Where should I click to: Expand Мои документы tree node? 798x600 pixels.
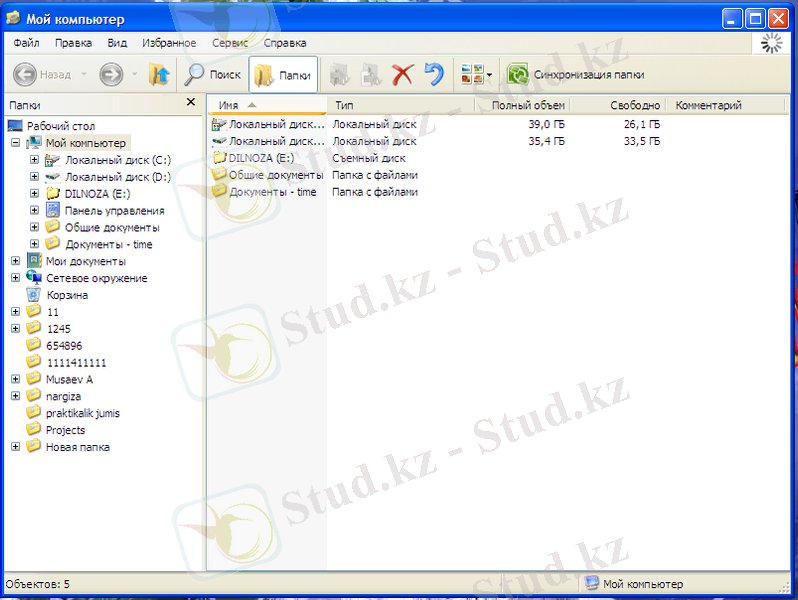pyautogui.click(x=16, y=261)
